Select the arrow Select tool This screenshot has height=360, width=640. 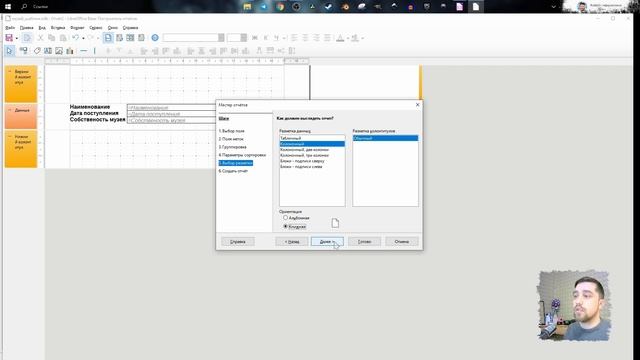[10, 51]
